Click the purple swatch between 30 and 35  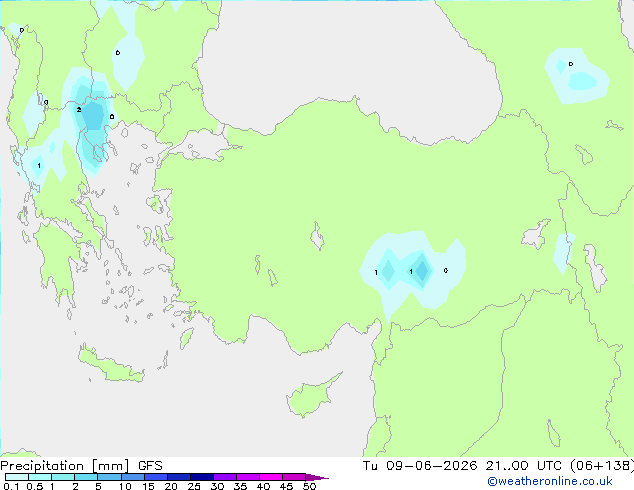[225, 477]
